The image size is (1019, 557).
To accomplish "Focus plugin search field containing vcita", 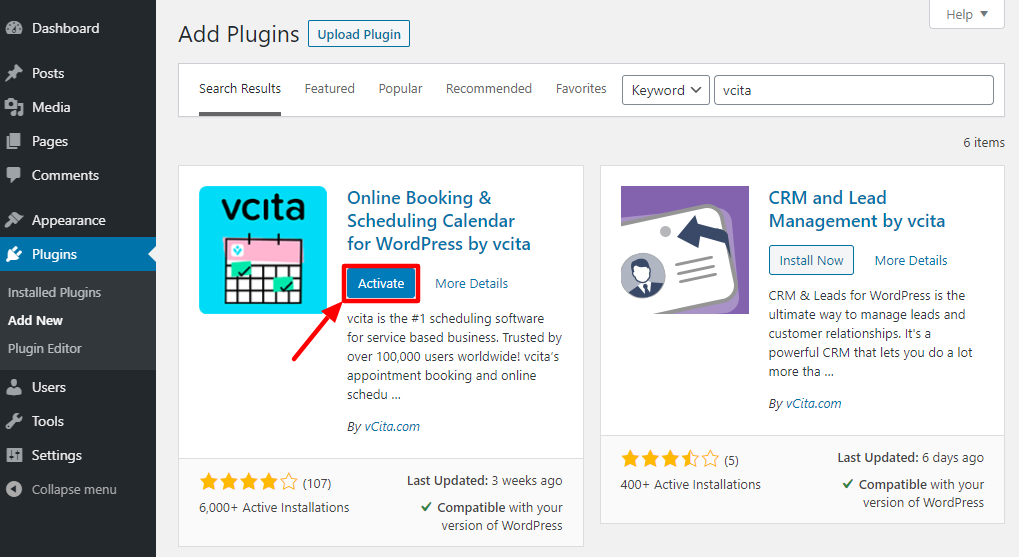I will 853,90.
